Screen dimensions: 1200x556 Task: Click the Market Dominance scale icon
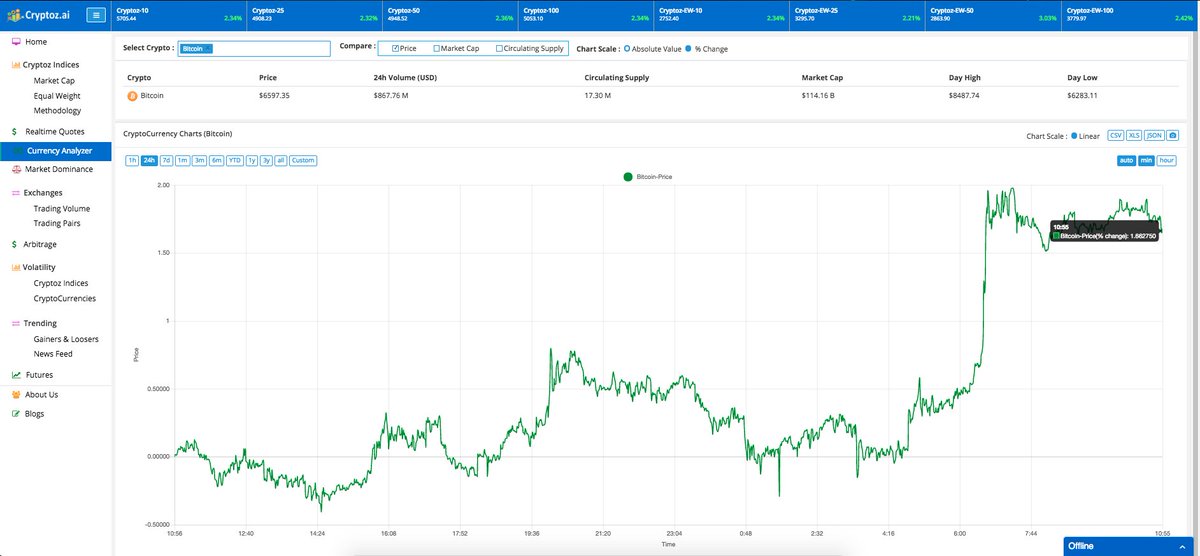16,169
